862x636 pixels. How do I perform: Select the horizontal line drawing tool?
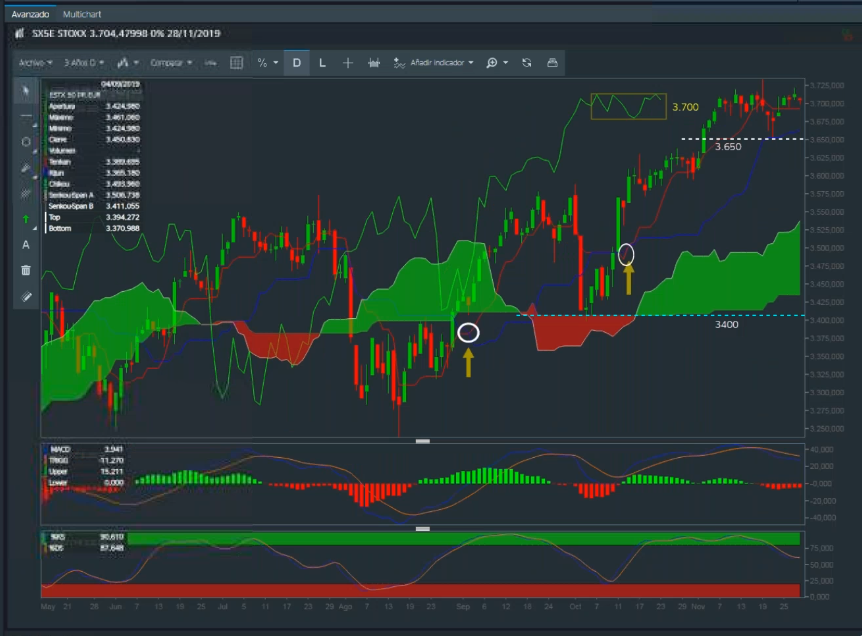coord(26,116)
